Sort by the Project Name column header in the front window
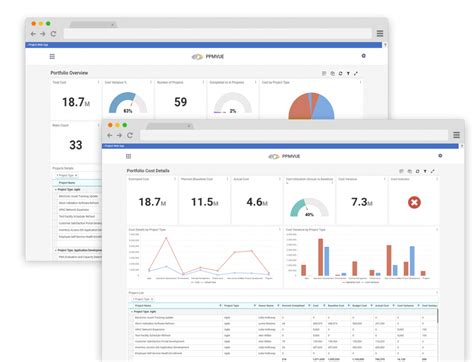The width and height of the screenshot is (474, 362). click(143, 306)
